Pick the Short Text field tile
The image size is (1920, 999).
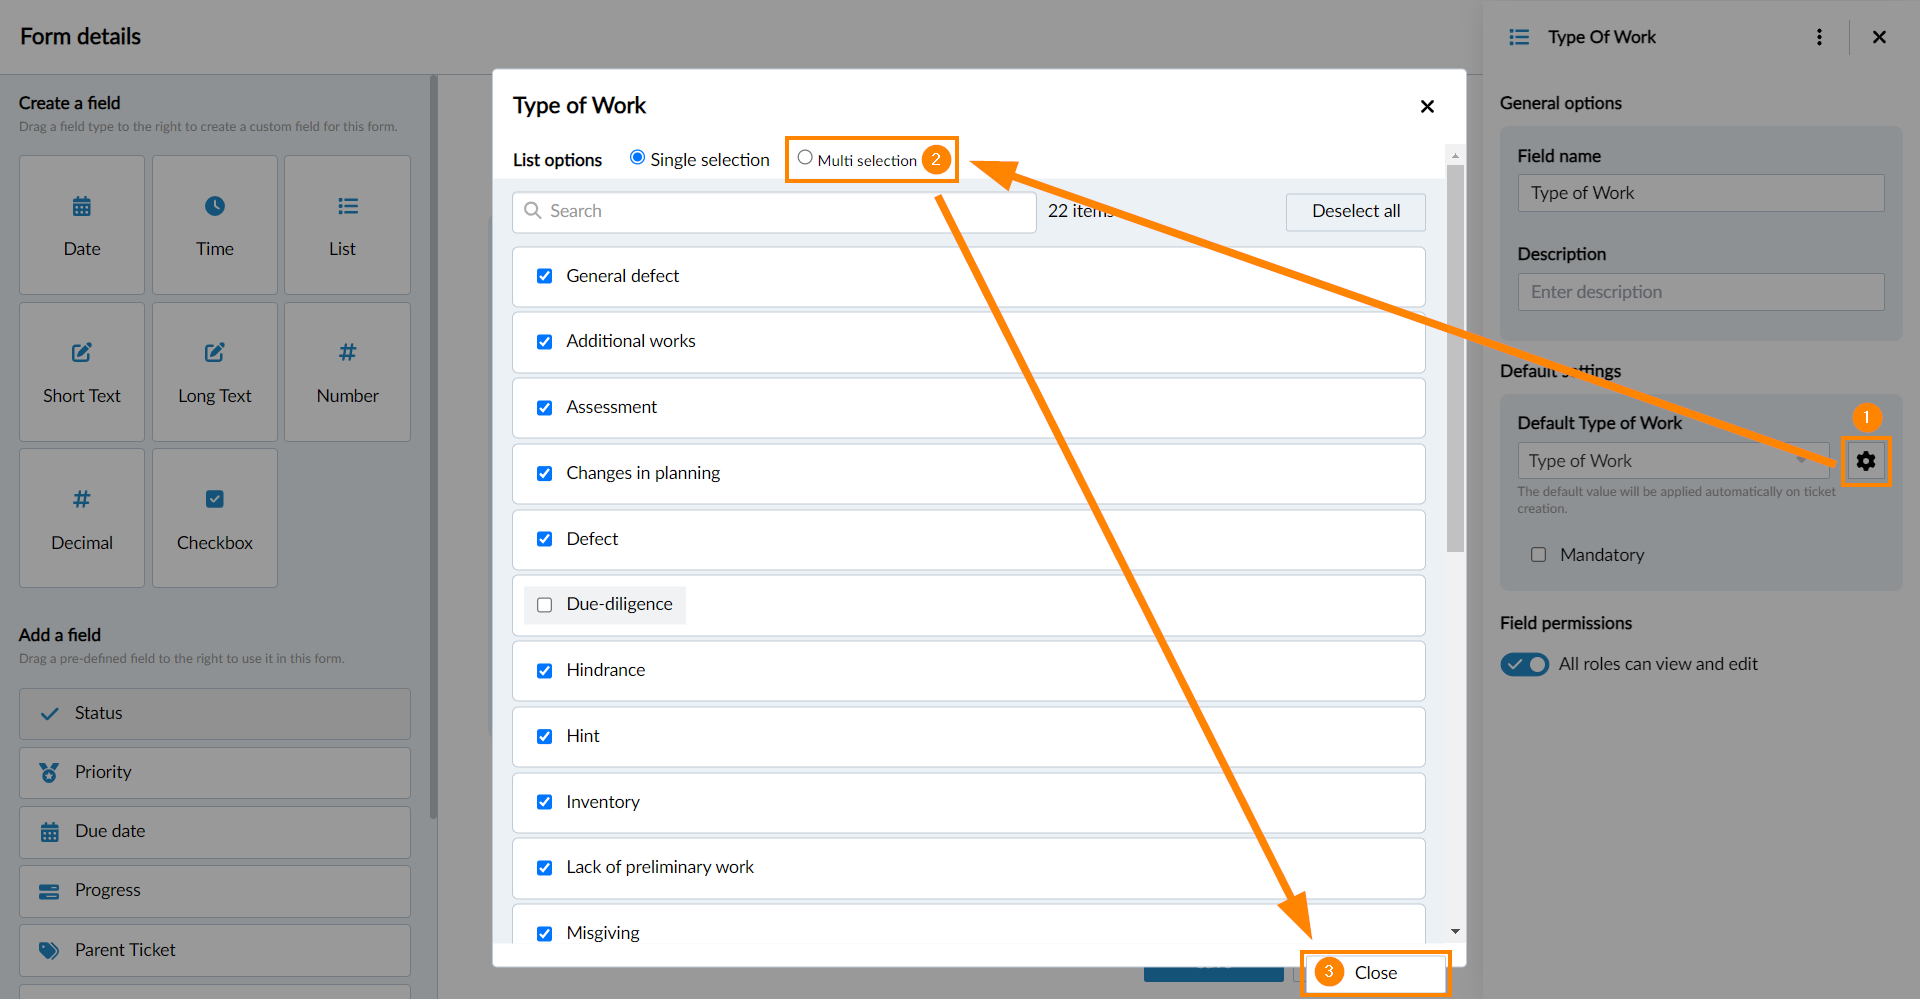(x=82, y=372)
